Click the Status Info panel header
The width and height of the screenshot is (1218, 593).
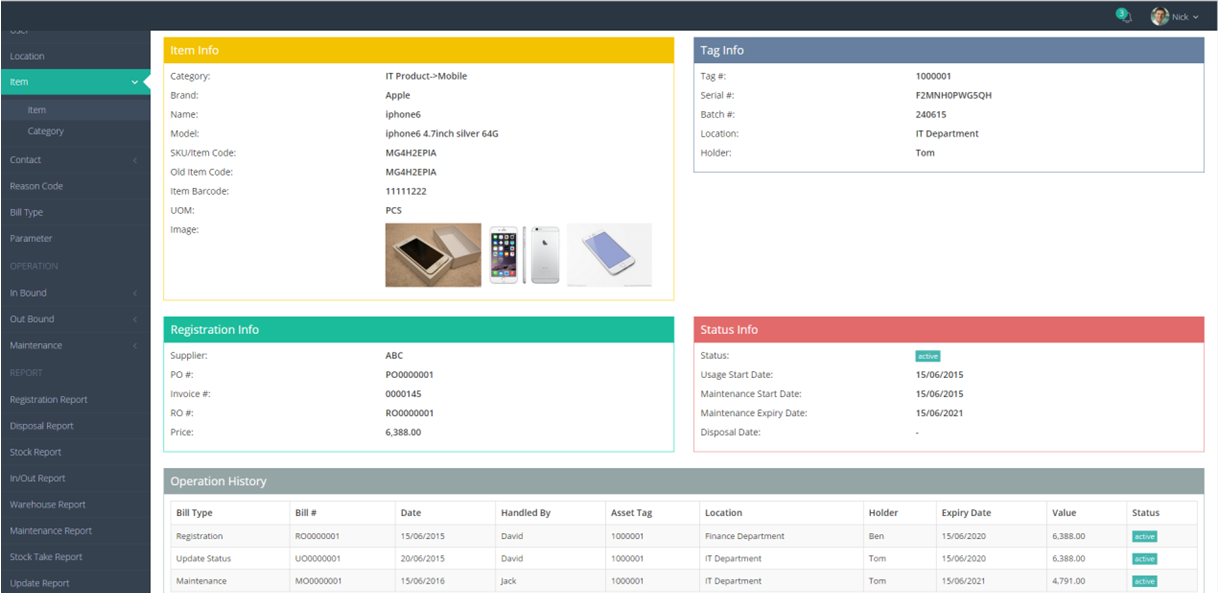[x=949, y=329]
